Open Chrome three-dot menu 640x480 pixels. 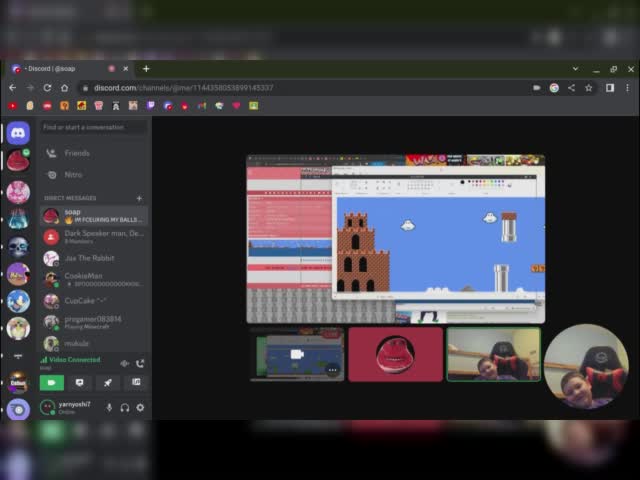[627, 88]
